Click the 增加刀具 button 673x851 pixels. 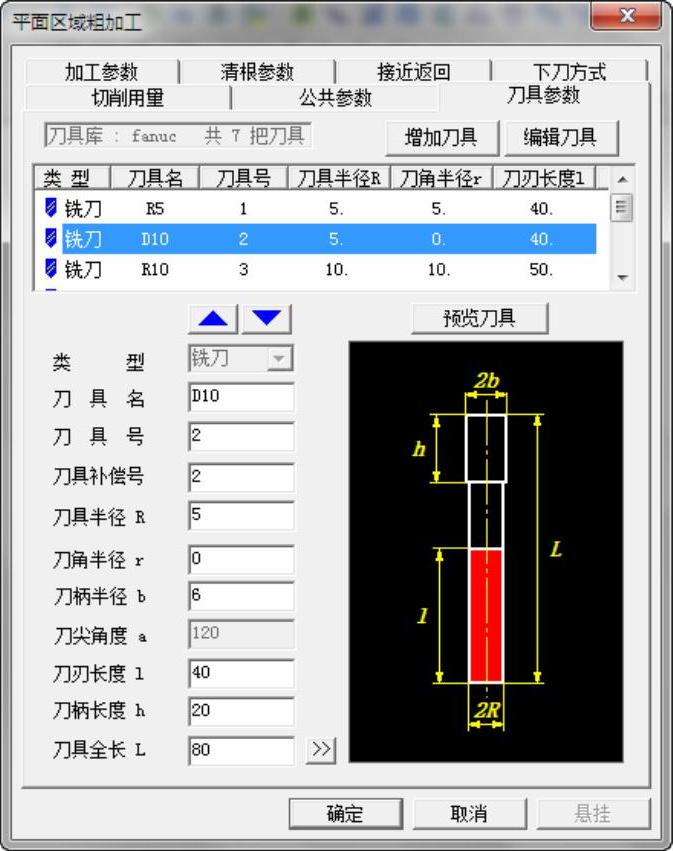click(441, 138)
